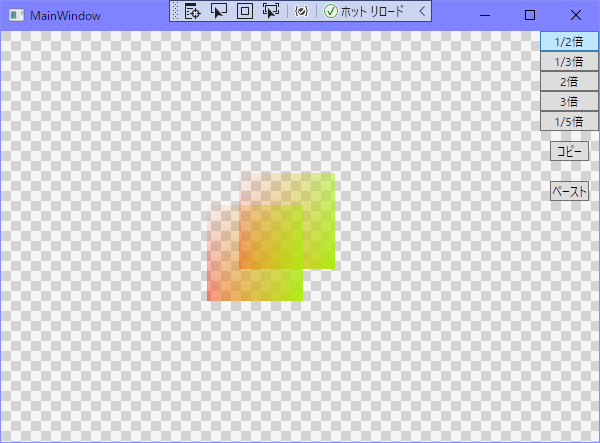The width and height of the screenshot is (600, 443).
Task: Click the 3倍 scale button
Action: tap(569, 101)
